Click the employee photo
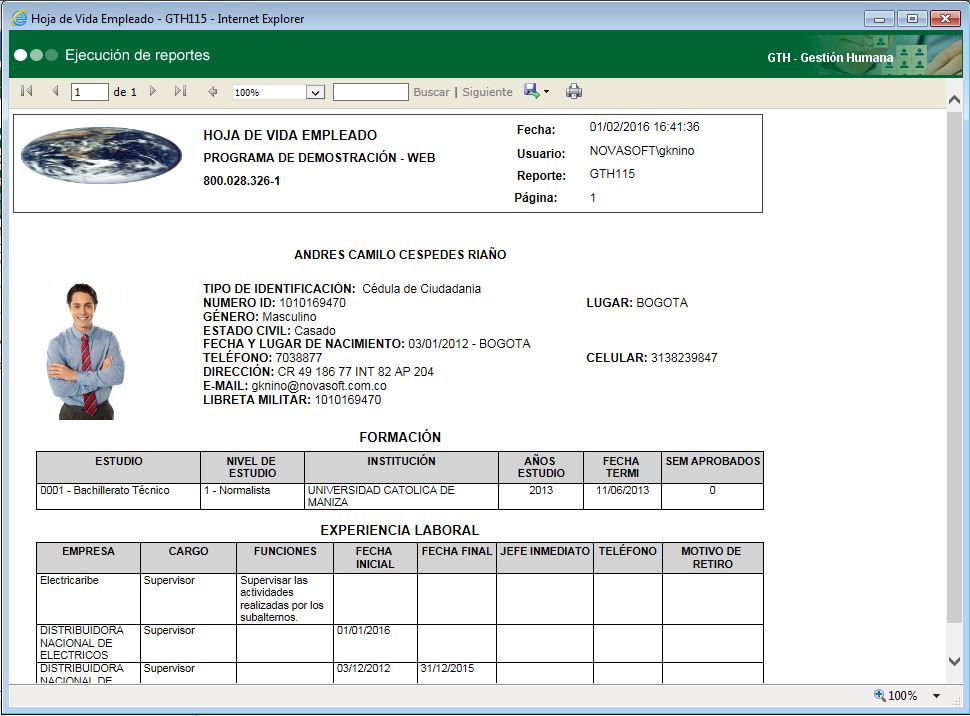The width and height of the screenshot is (970, 716). (85, 351)
